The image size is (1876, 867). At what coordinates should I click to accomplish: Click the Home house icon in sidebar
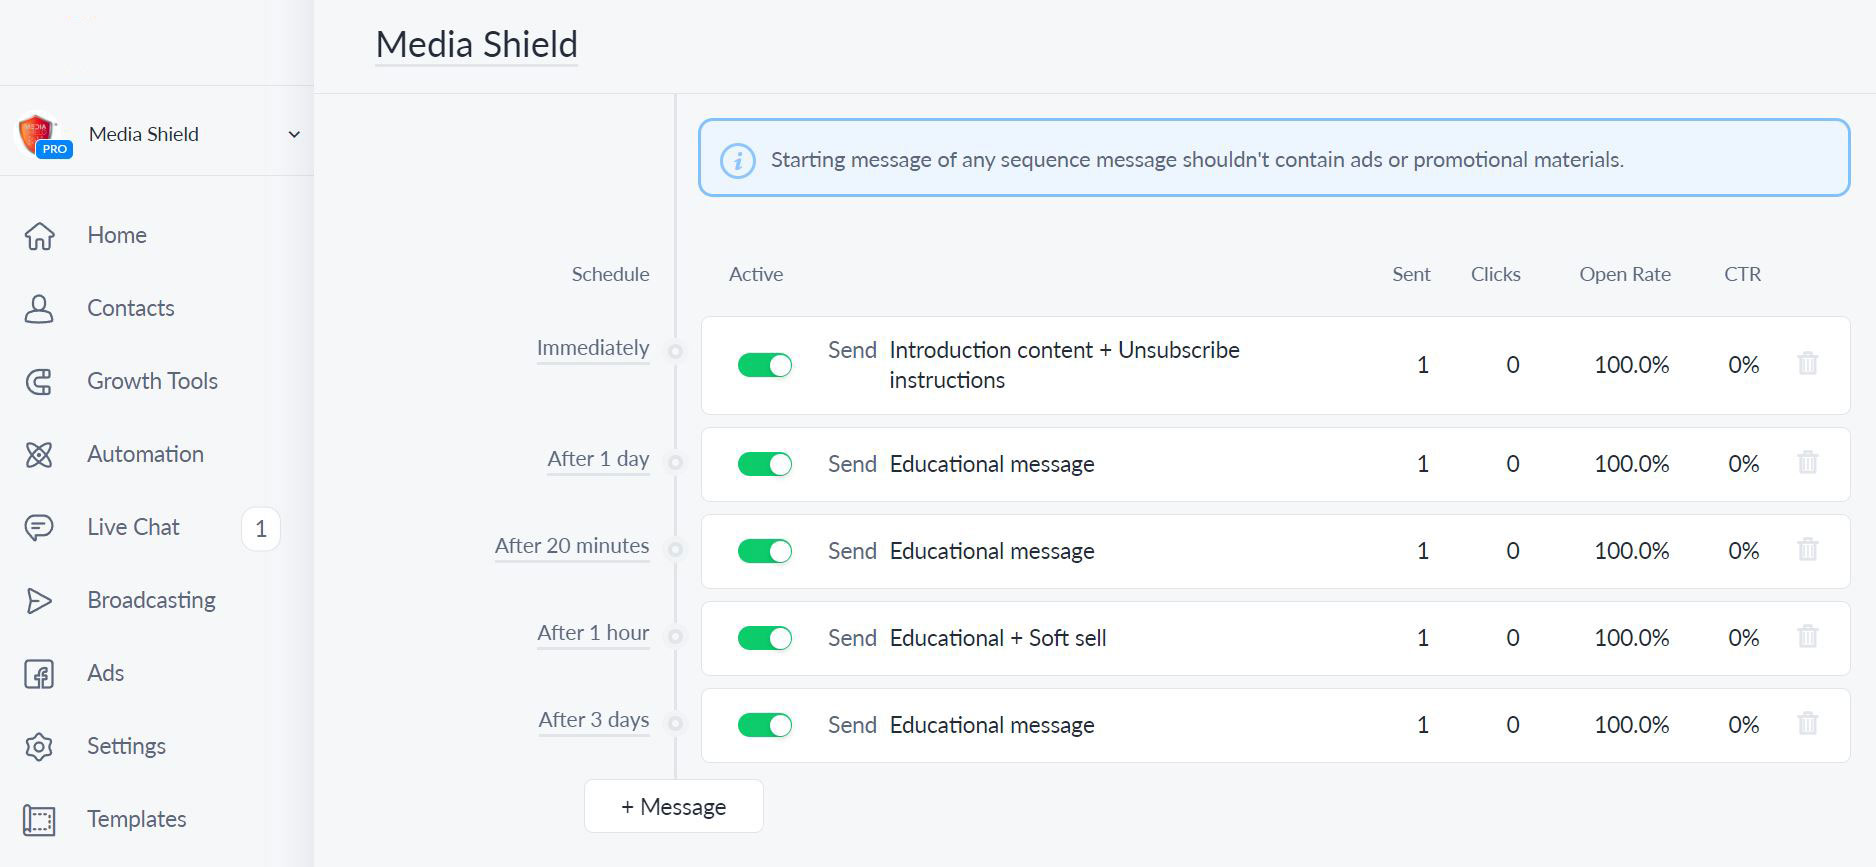(39, 236)
